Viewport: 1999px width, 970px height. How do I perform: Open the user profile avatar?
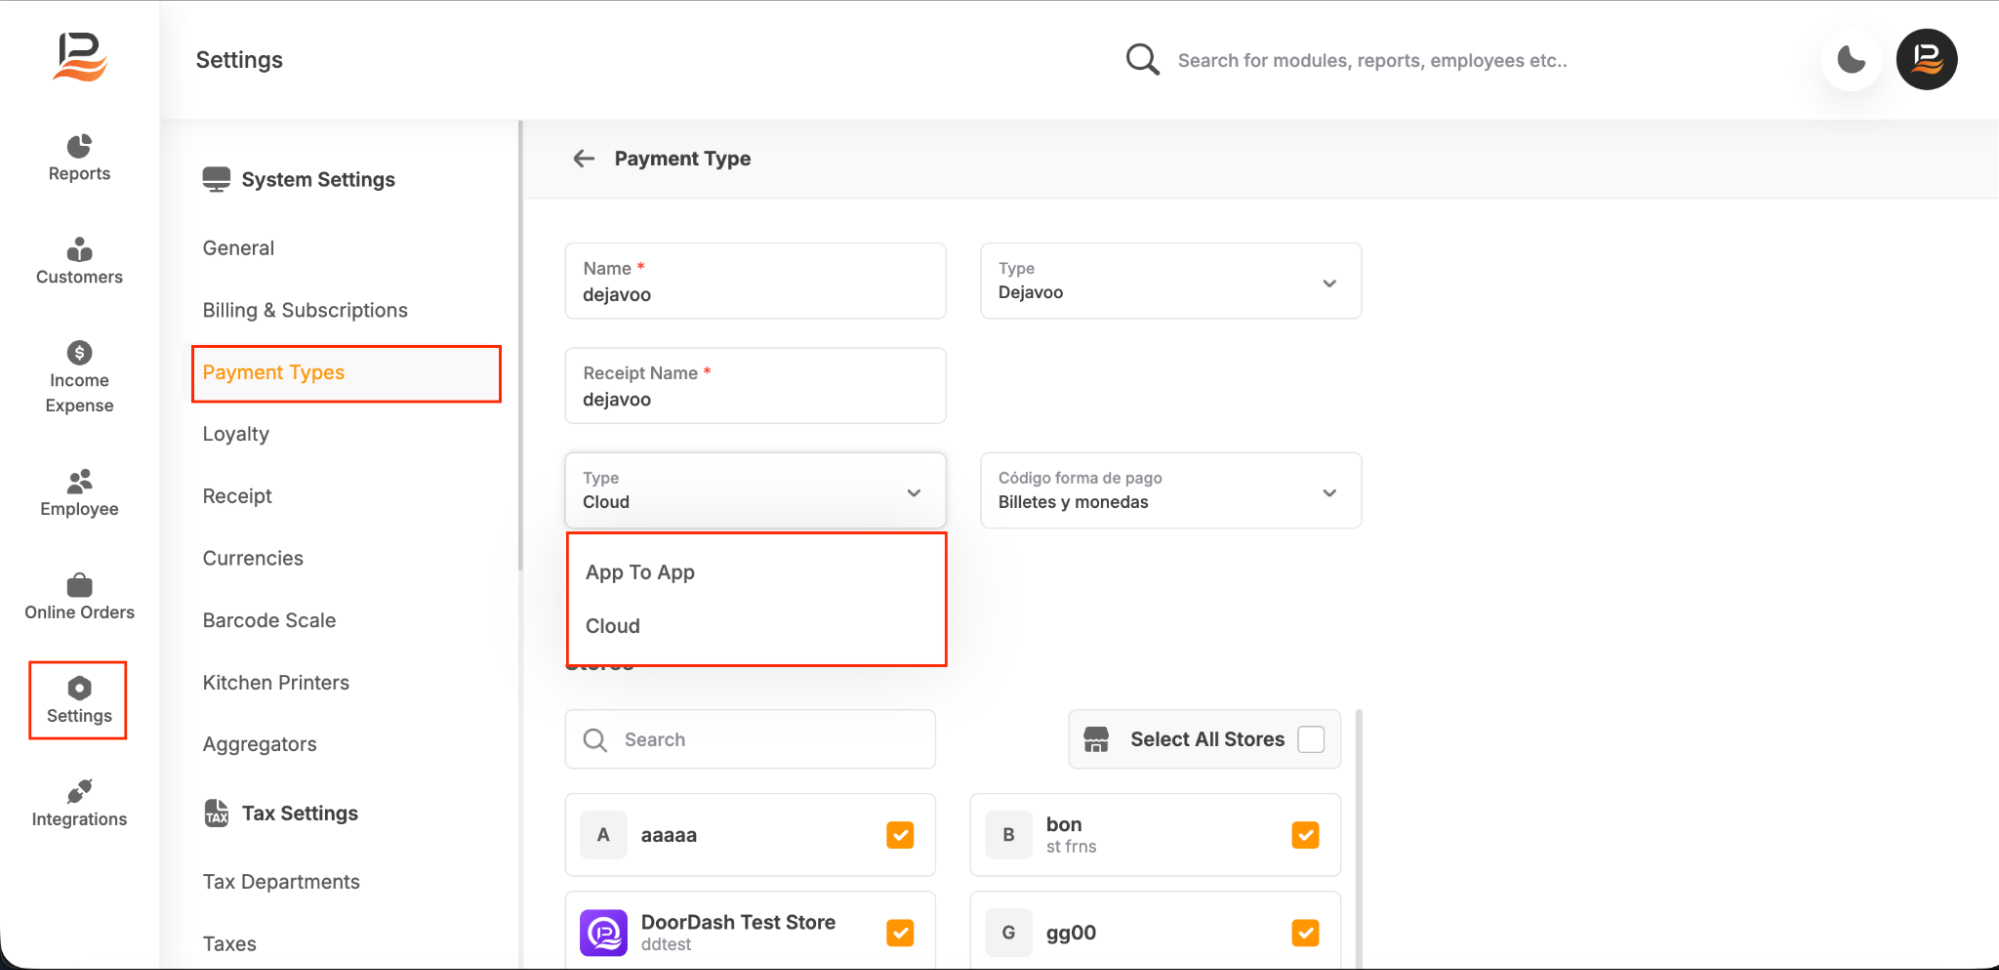[x=1926, y=60]
